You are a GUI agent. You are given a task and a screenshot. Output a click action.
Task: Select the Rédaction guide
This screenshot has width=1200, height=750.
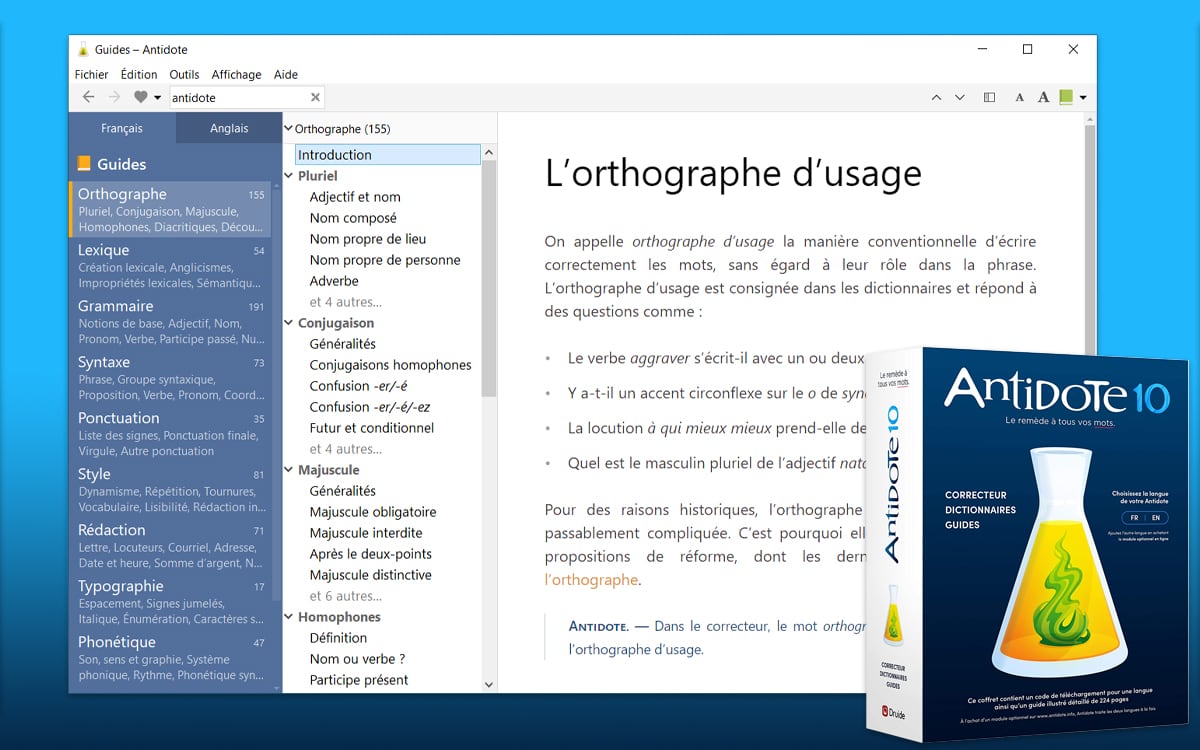[x=170, y=546]
